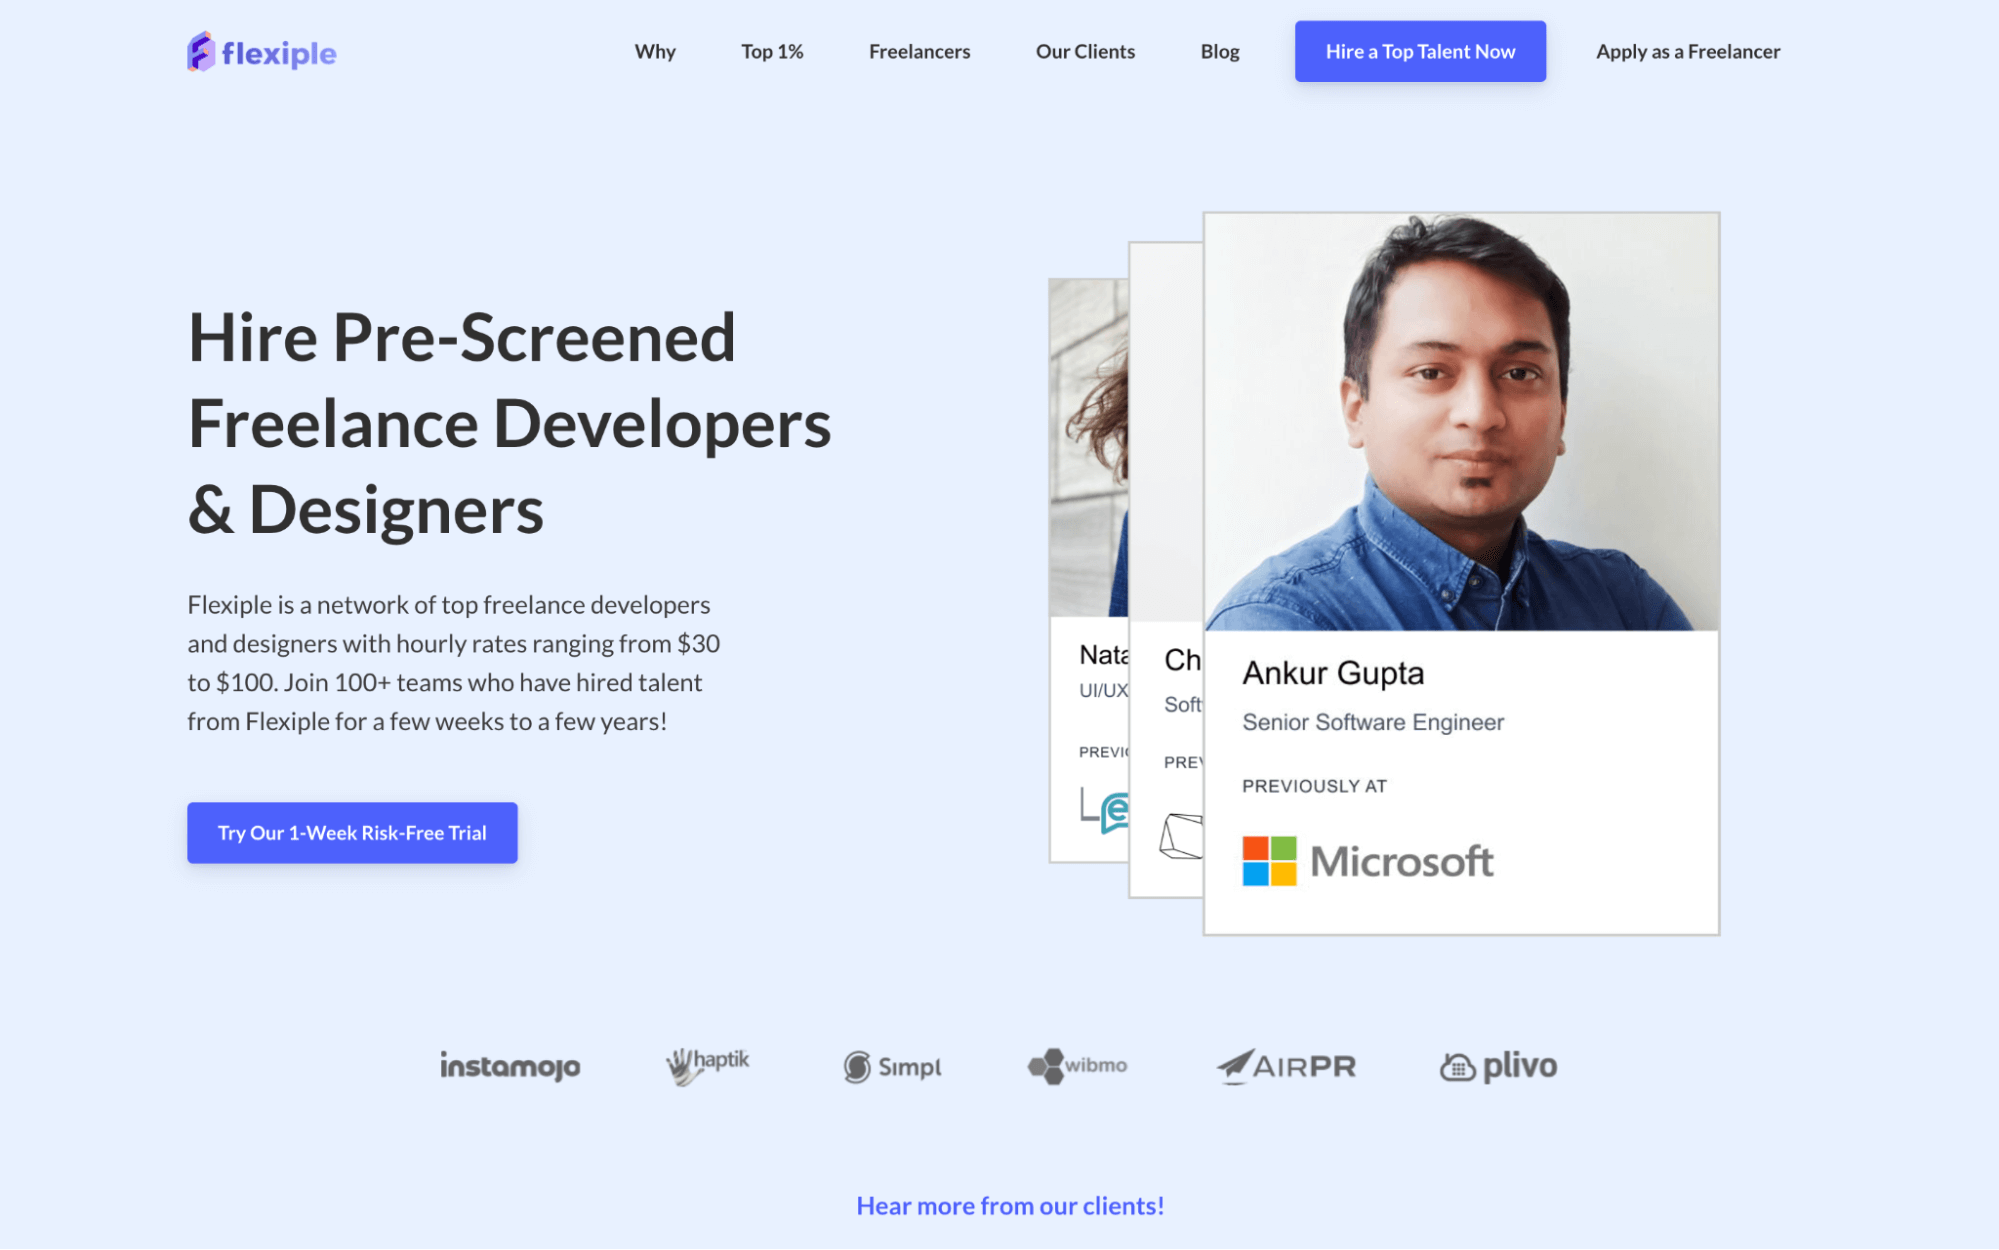Select the 'Top 1%' navigation tab

(x=772, y=50)
